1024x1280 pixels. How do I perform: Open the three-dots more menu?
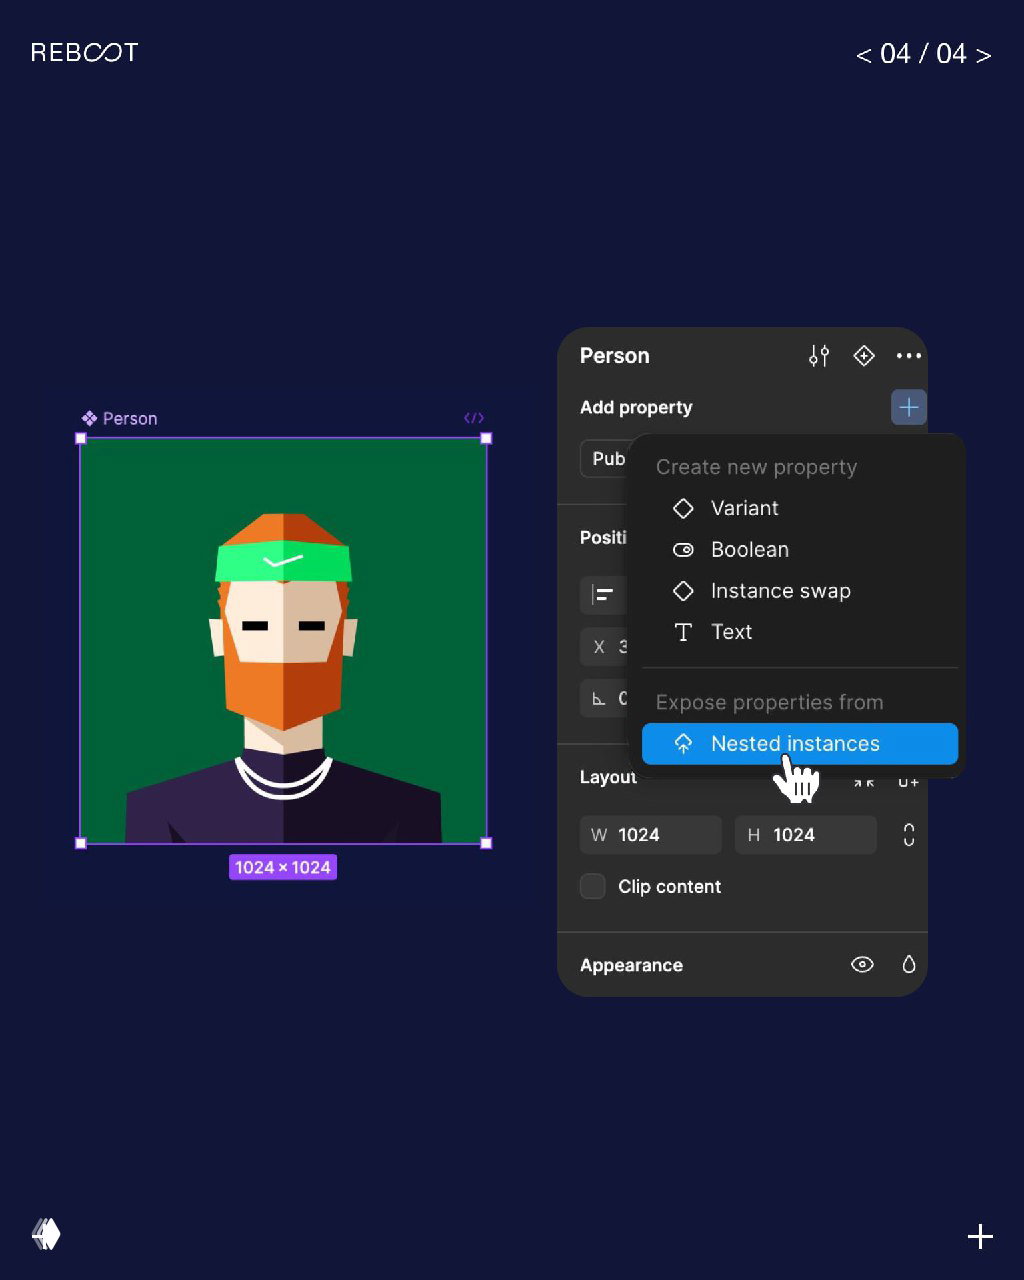coord(908,356)
